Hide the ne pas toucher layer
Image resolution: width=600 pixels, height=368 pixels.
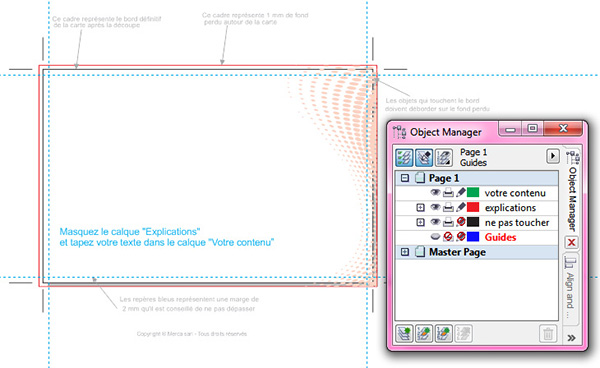coord(435,222)
